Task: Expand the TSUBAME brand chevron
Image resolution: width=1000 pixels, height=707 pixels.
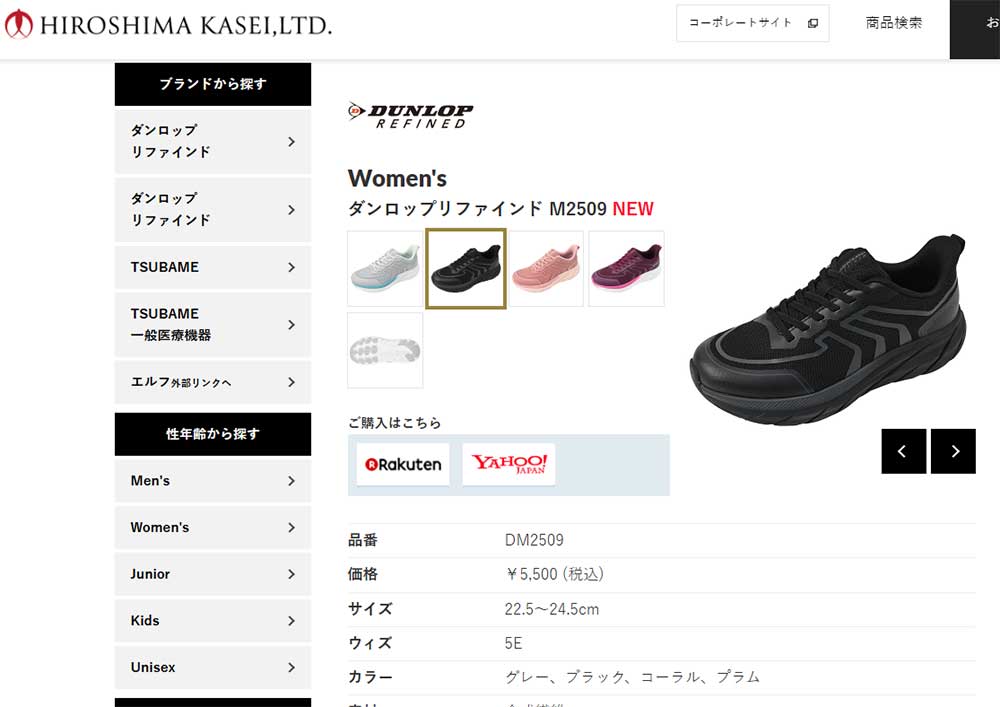Action: click(291, 267)
